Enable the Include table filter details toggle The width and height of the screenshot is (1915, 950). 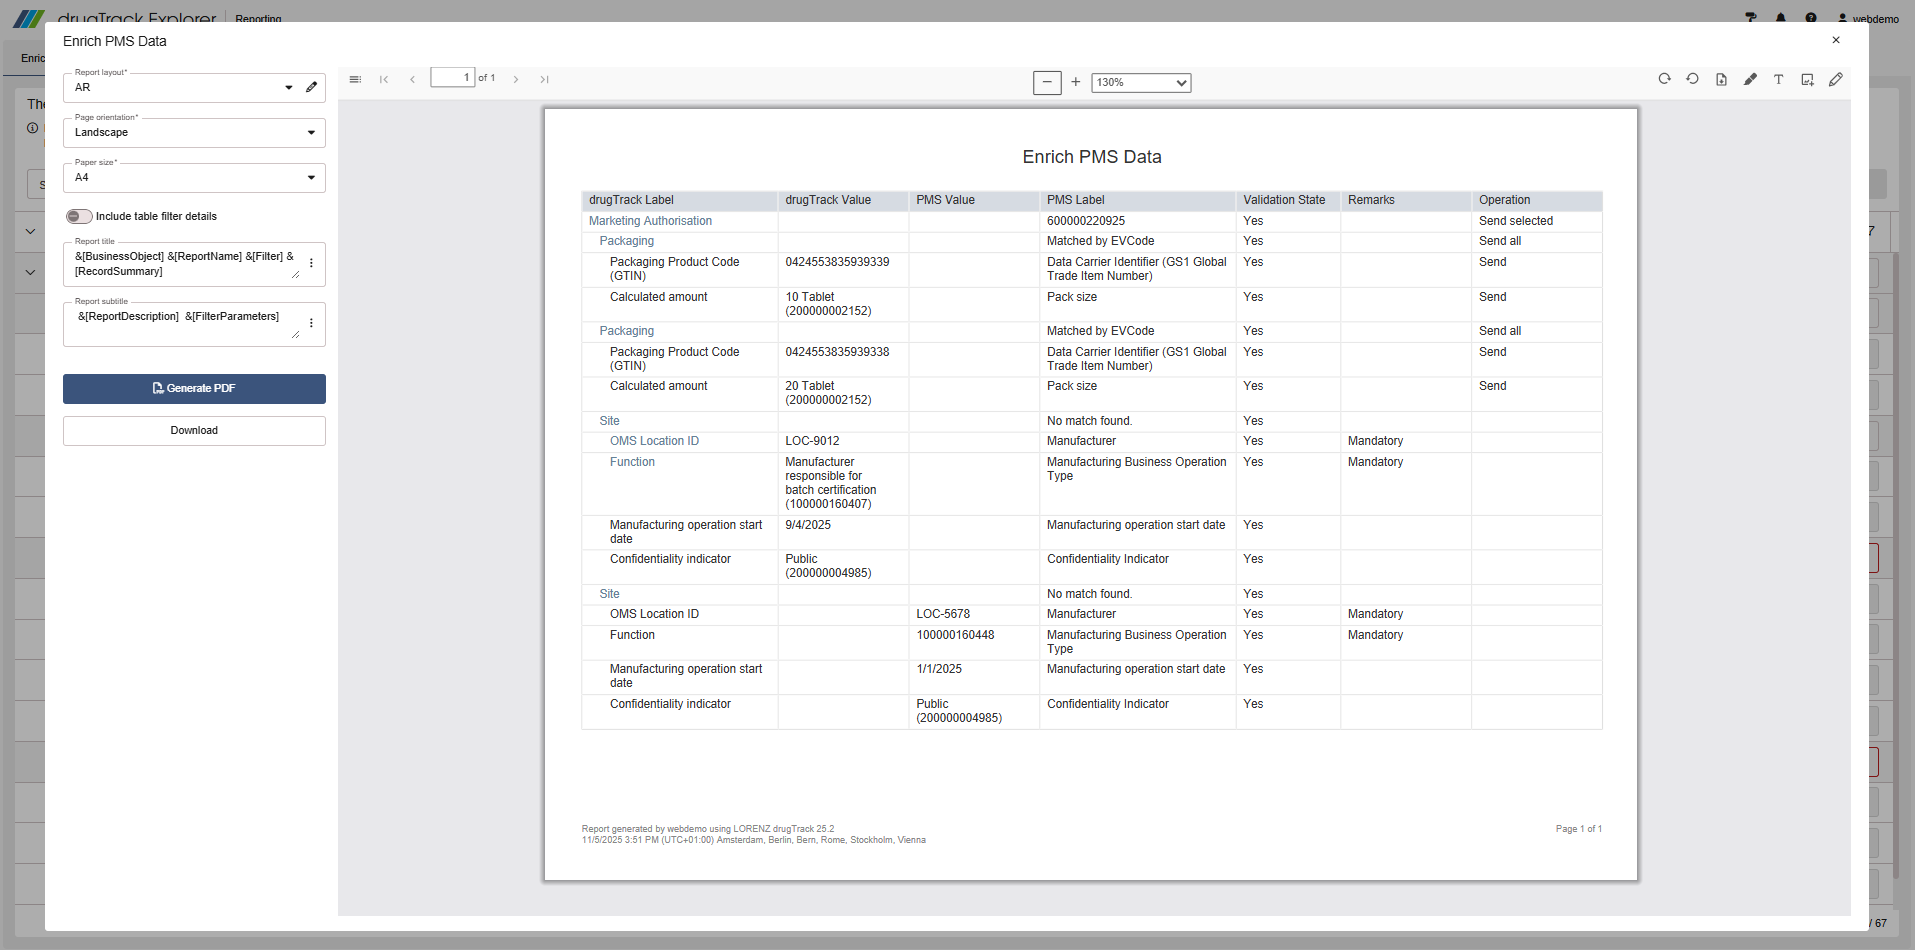(x=79, y=216)
